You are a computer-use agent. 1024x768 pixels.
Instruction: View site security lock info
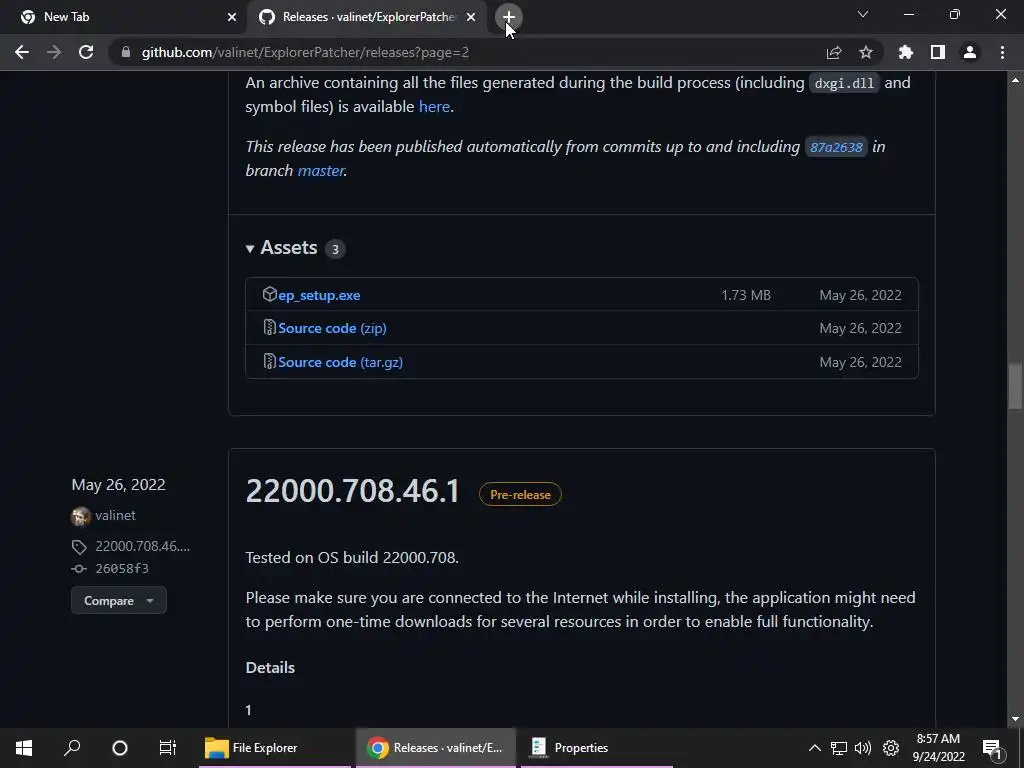point(126,52)
